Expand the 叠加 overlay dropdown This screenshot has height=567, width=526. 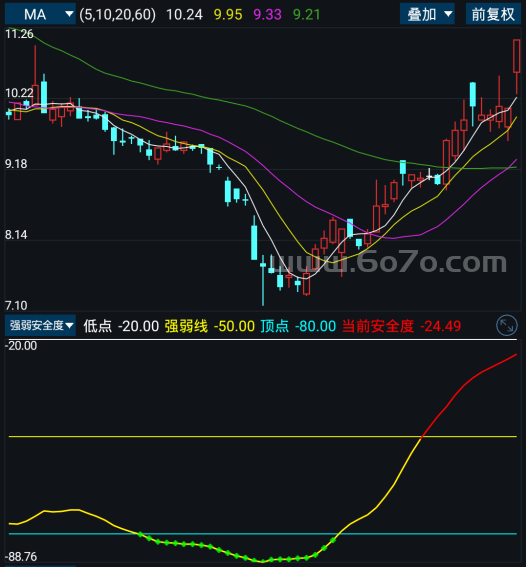click(x=427, y=14)
